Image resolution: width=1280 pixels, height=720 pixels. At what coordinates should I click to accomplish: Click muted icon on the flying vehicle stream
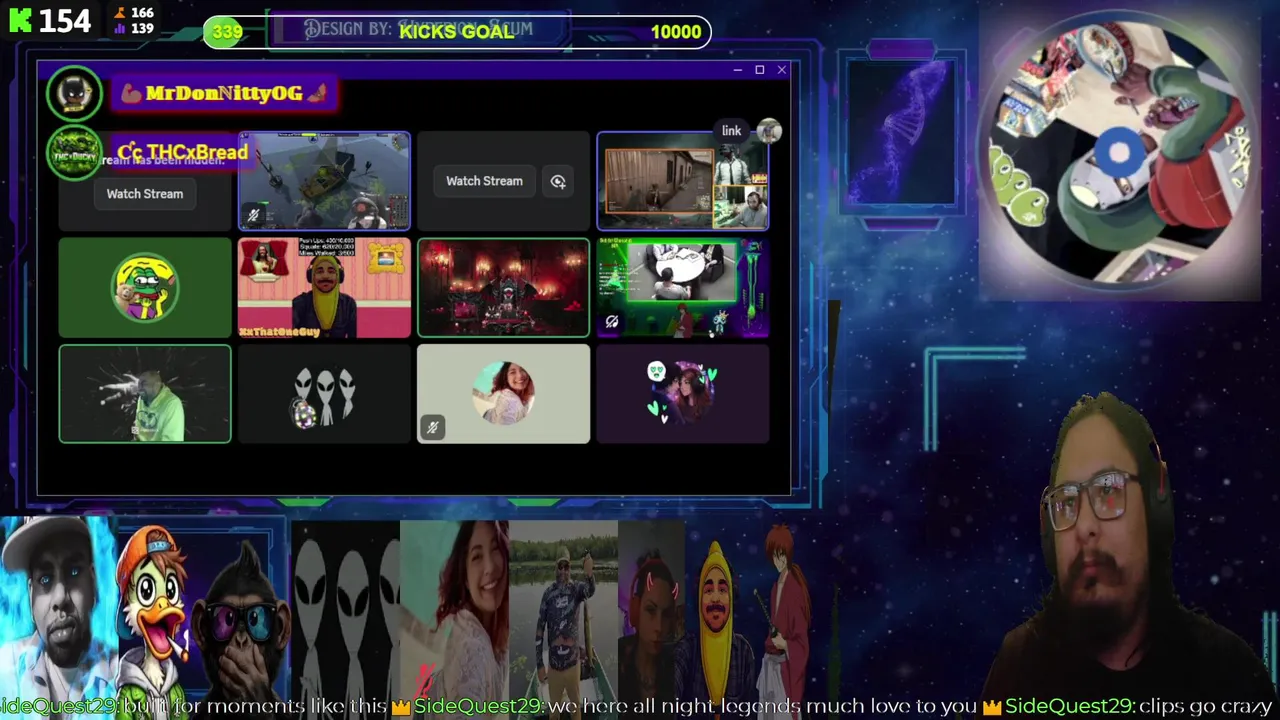(253, 215)
